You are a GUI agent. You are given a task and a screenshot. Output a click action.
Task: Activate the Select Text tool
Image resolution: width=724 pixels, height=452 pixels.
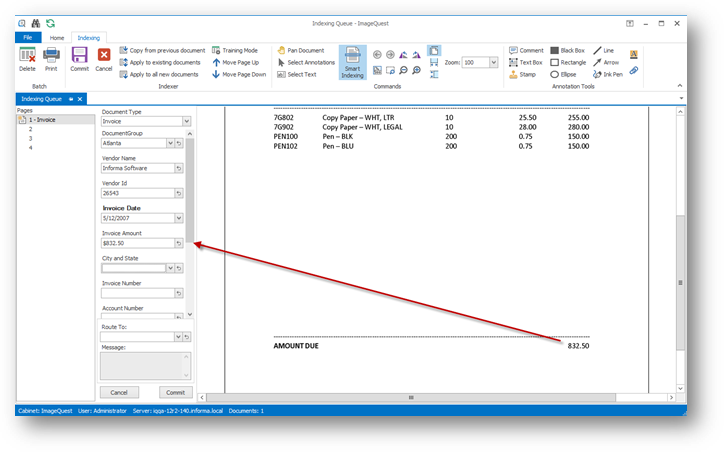pos(297,74)
